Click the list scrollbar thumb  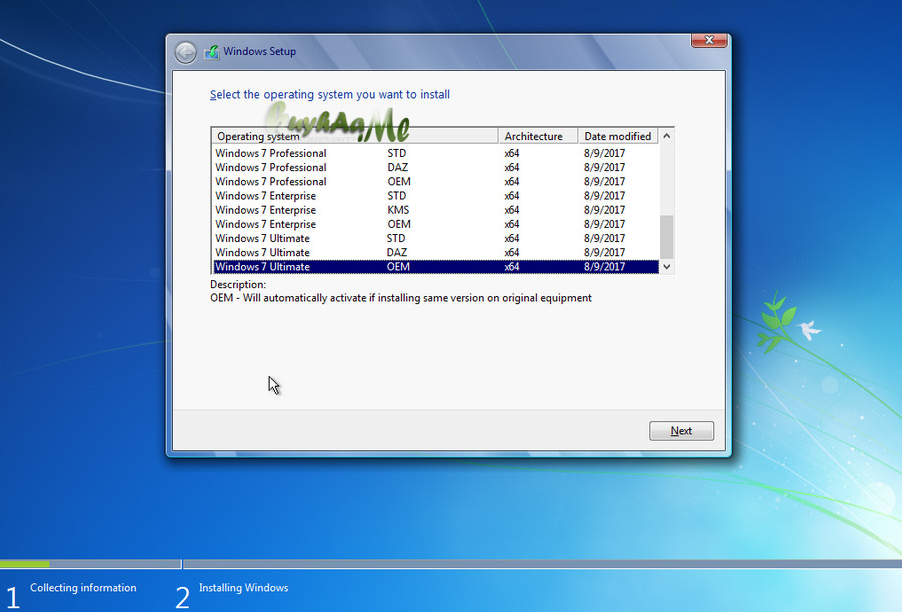tap(666, 237)
